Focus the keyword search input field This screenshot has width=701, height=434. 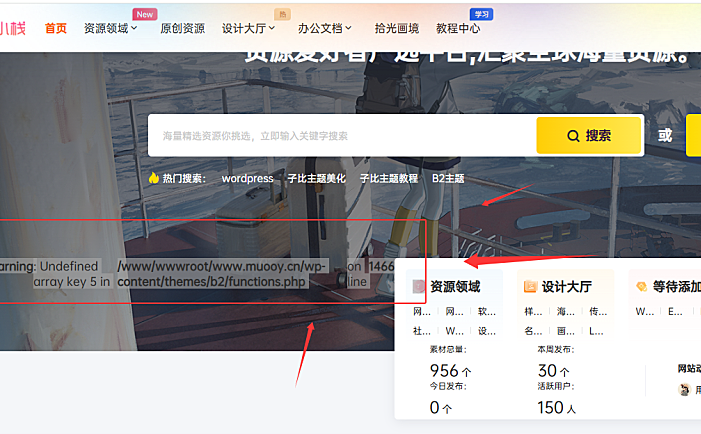point(342,135)
